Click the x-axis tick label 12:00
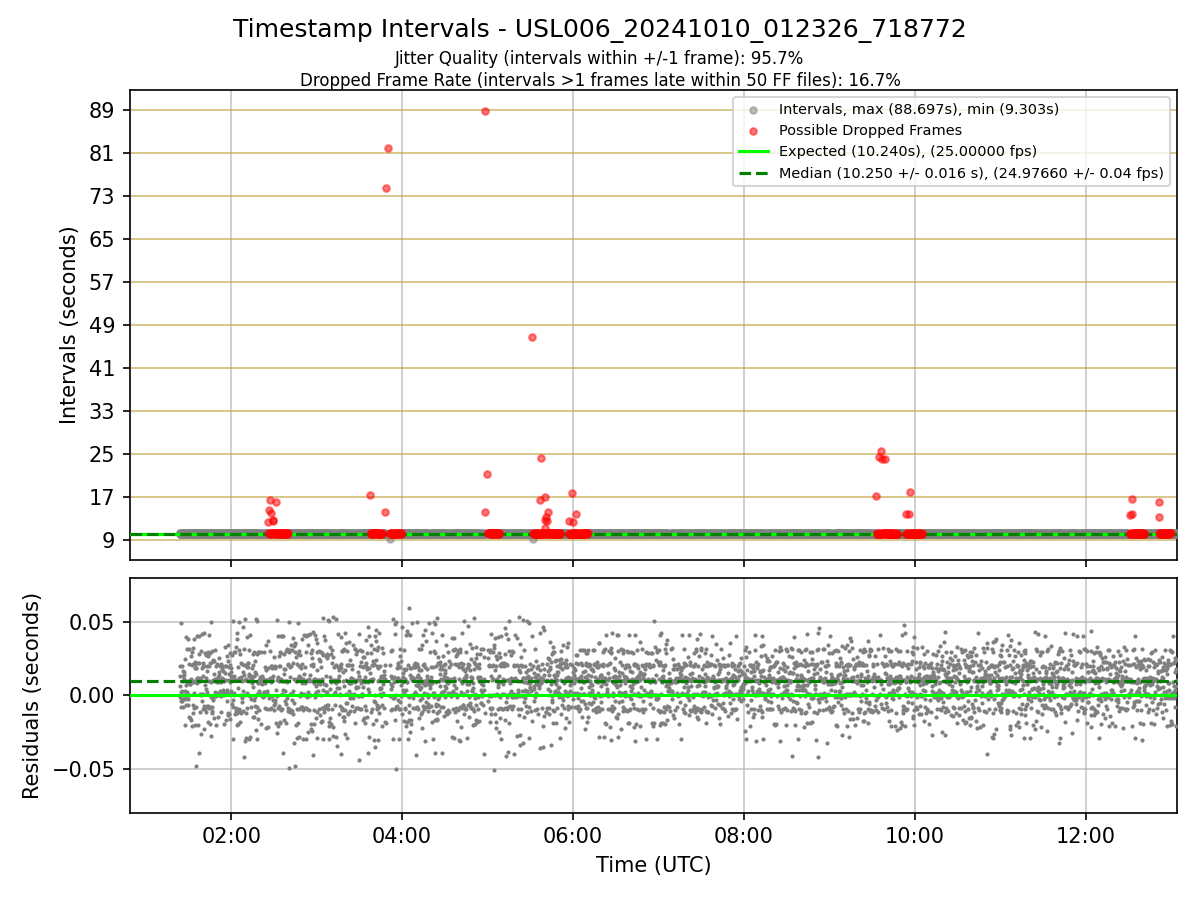 coord(1086,835)
